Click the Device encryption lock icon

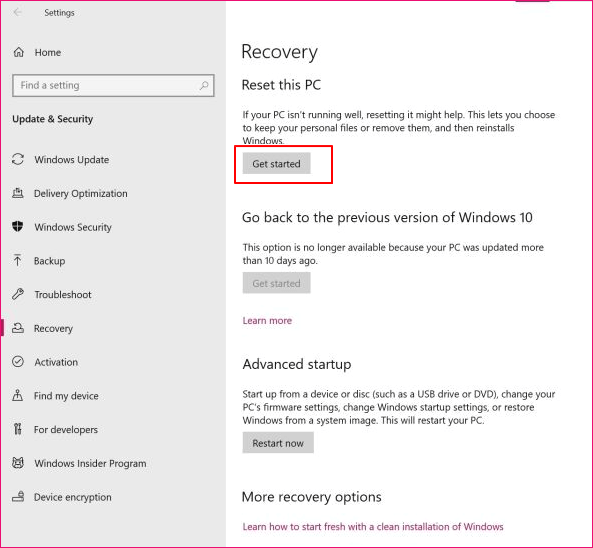pos(18,496)
